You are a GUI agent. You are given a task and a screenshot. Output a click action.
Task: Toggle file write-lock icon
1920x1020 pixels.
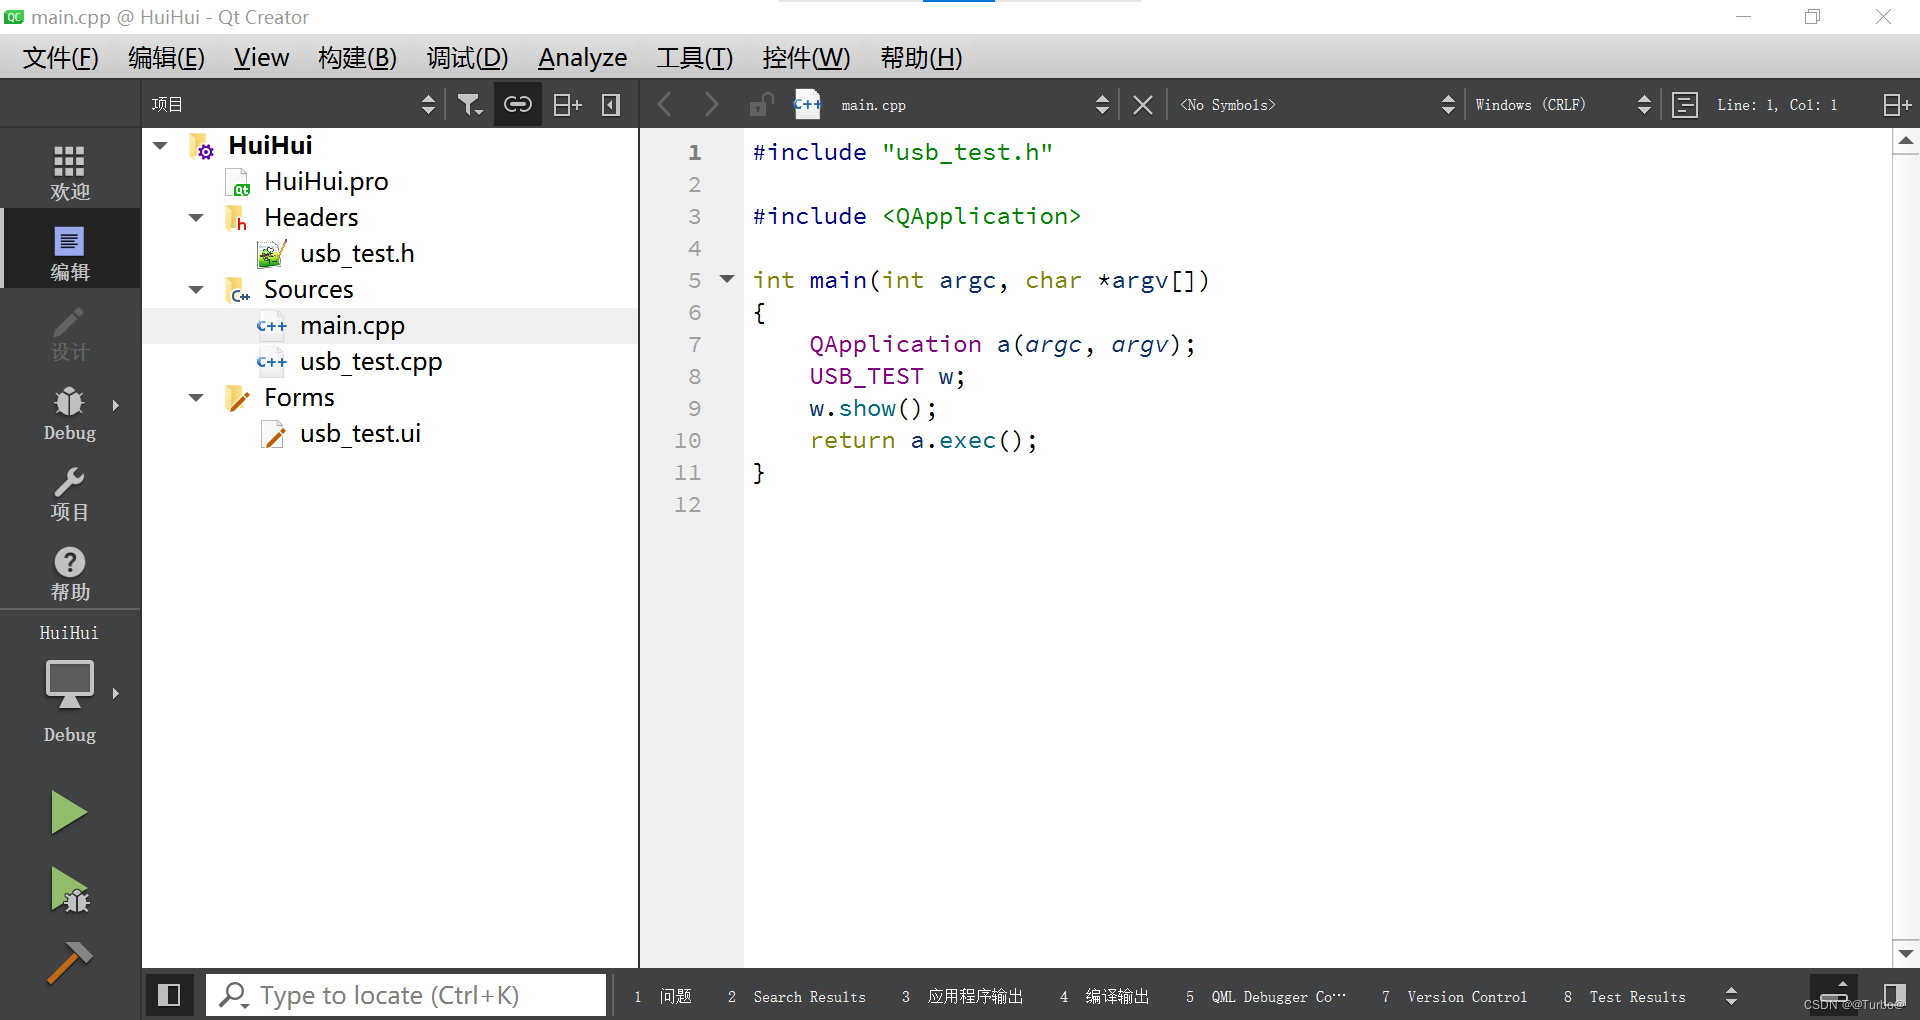[x=762, y=104]
